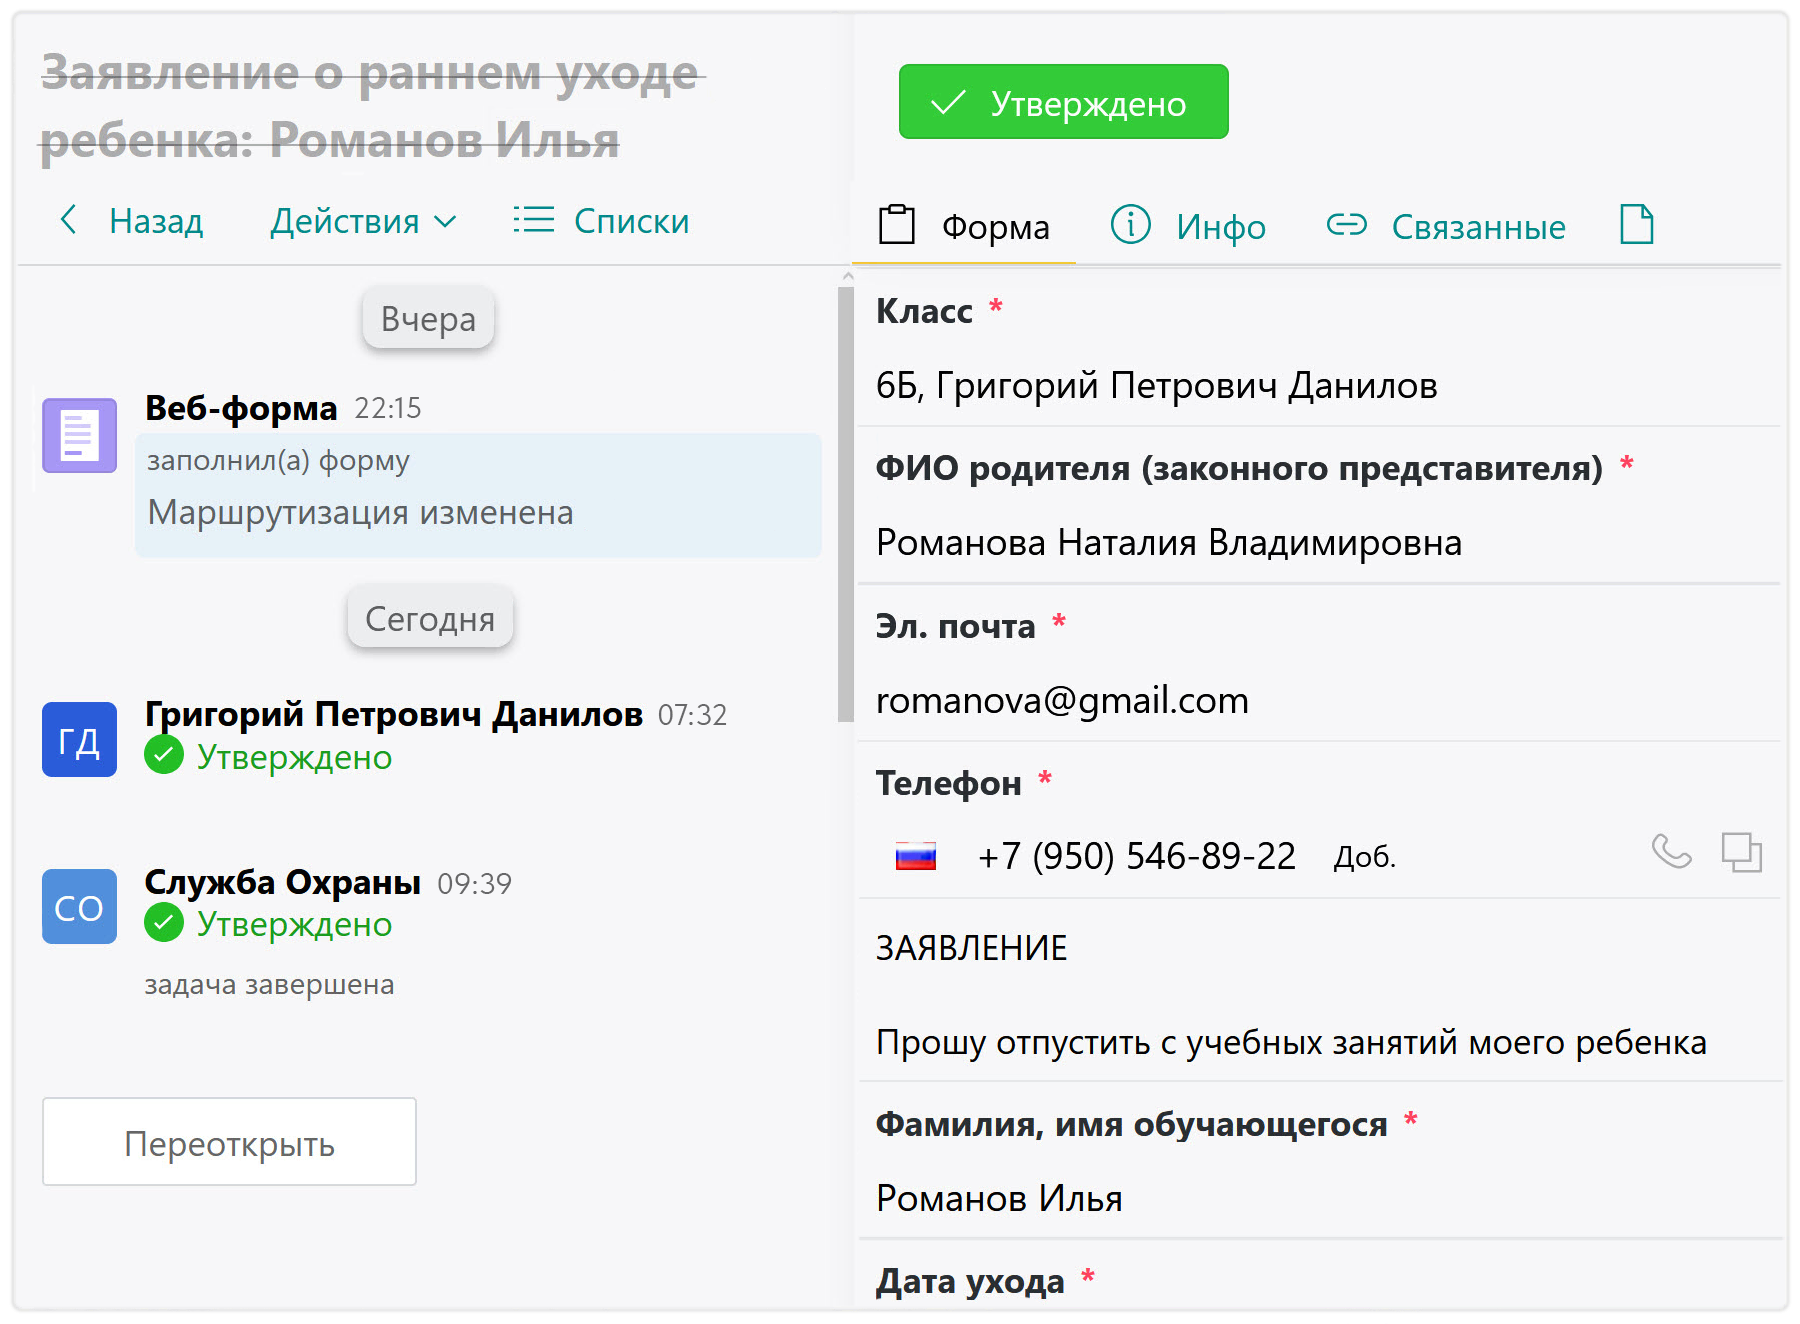Click the Назад back arrow icon

pyautogui.click(x=68, y=220)
